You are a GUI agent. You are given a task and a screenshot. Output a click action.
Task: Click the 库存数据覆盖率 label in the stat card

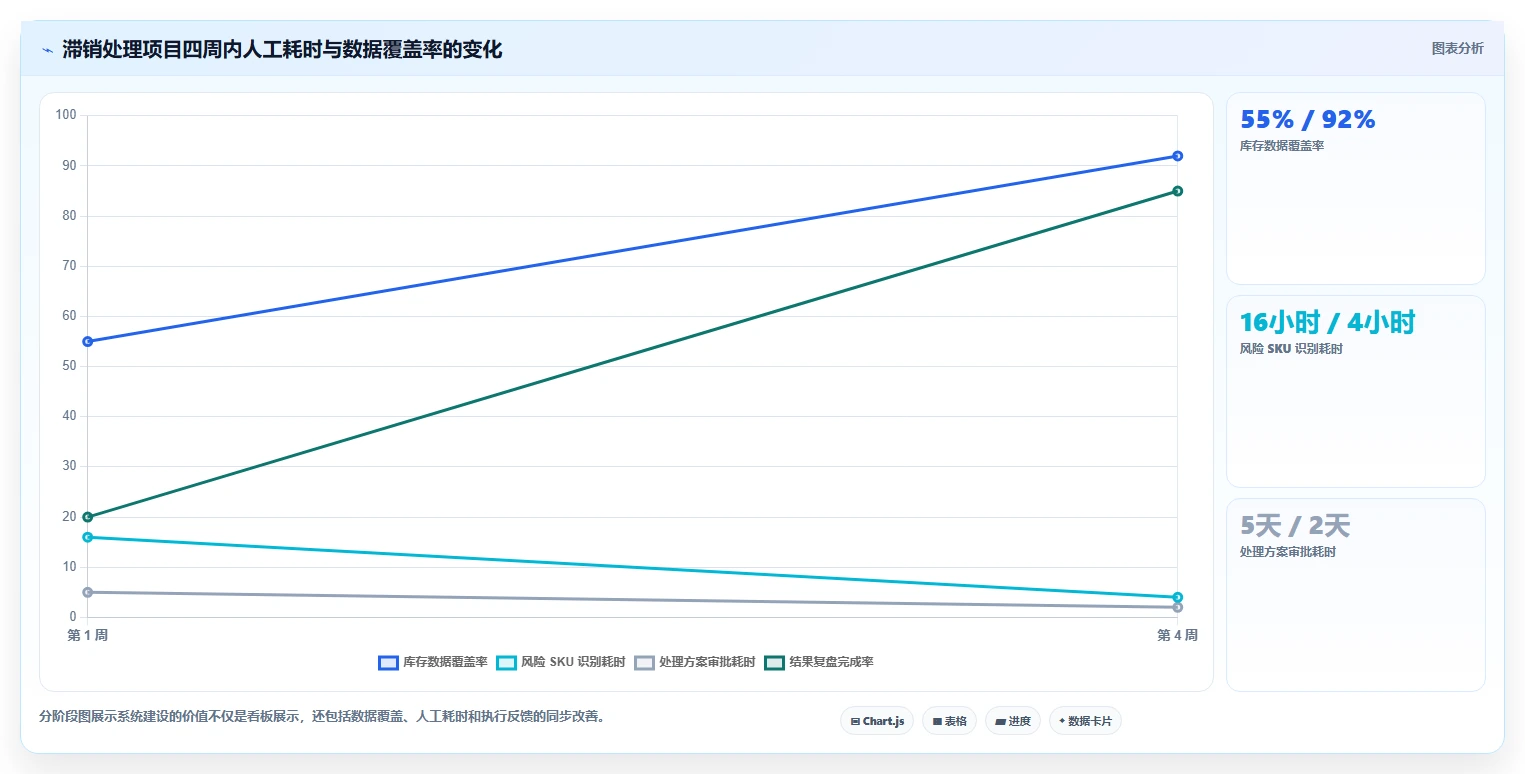(1282, 146)
